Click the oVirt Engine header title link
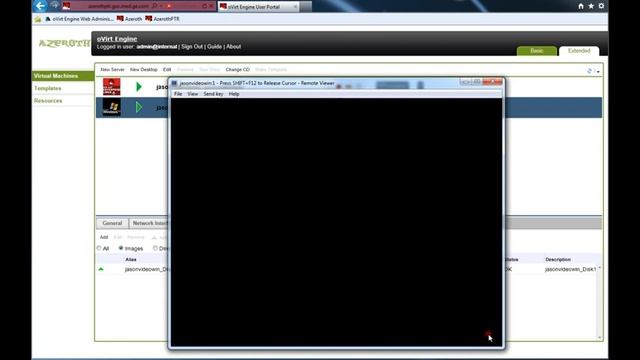The image size is (640, 360). point(117,39)
